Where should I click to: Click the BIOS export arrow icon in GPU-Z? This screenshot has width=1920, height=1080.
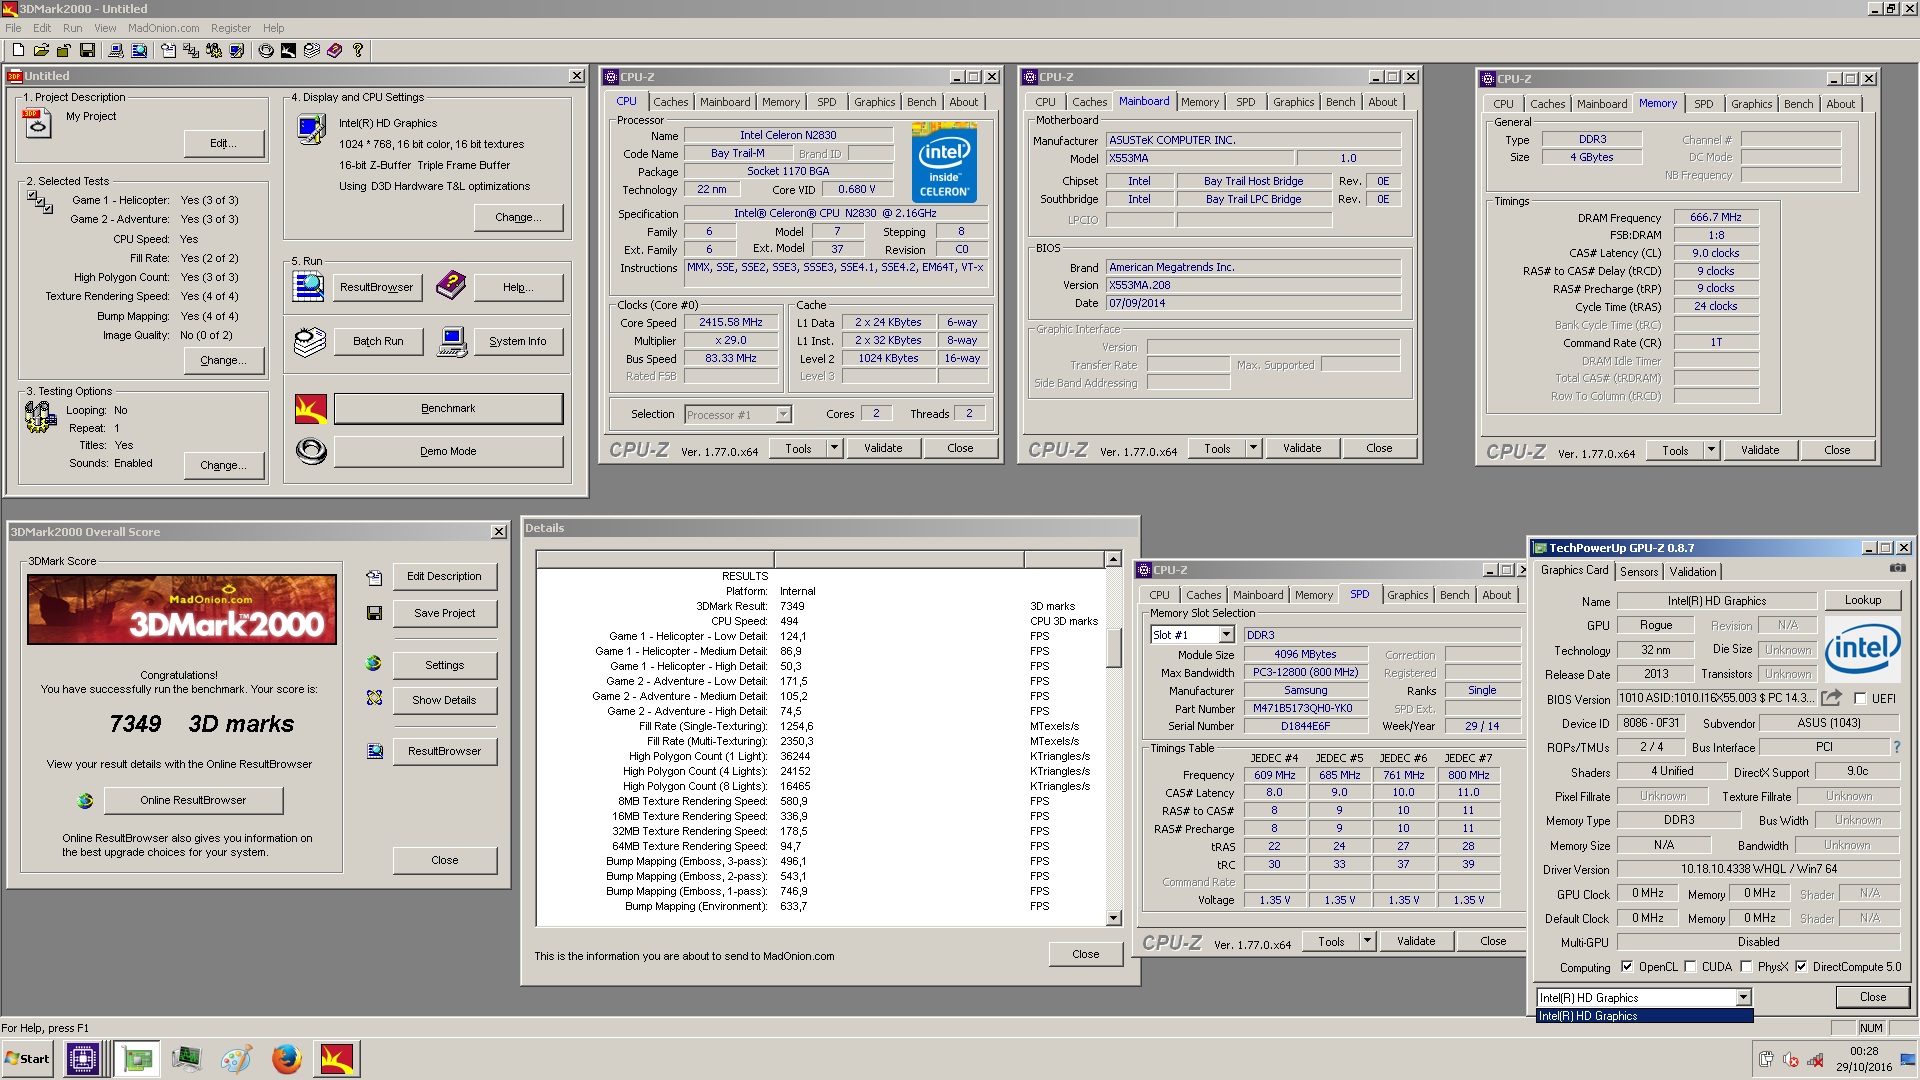(1831, 698)
